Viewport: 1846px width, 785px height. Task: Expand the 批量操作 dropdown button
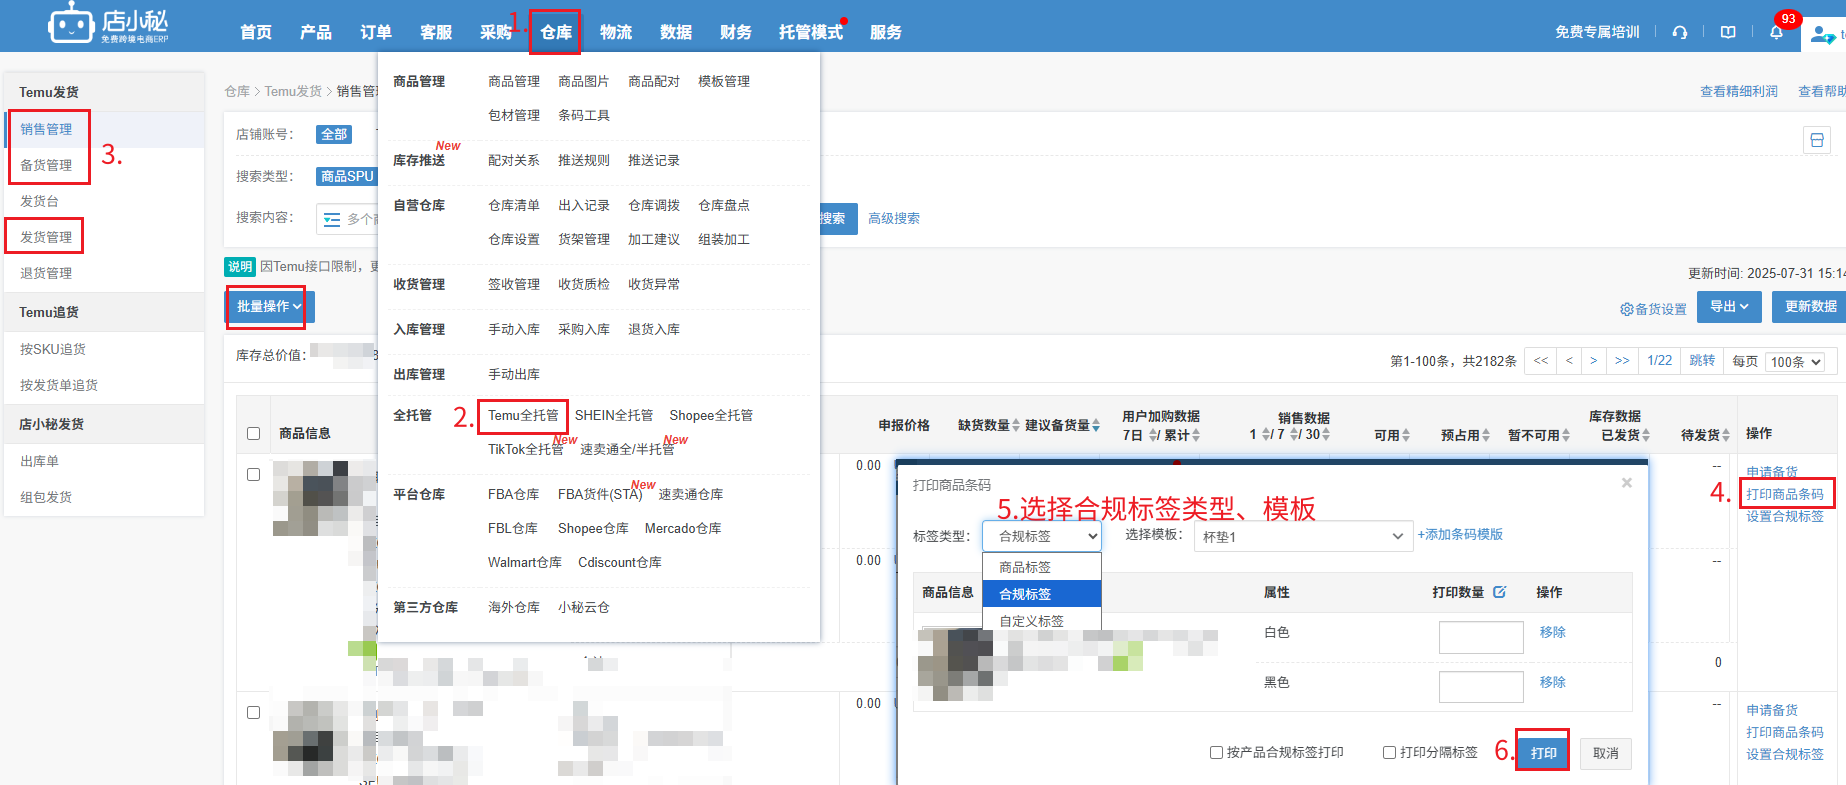[x=269, y=307]
